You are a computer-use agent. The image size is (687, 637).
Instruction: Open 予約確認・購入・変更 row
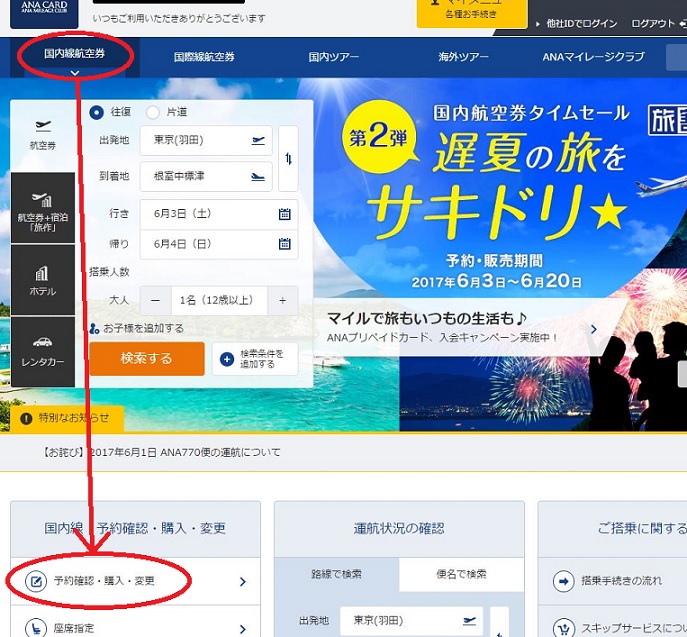coord(135,581)
